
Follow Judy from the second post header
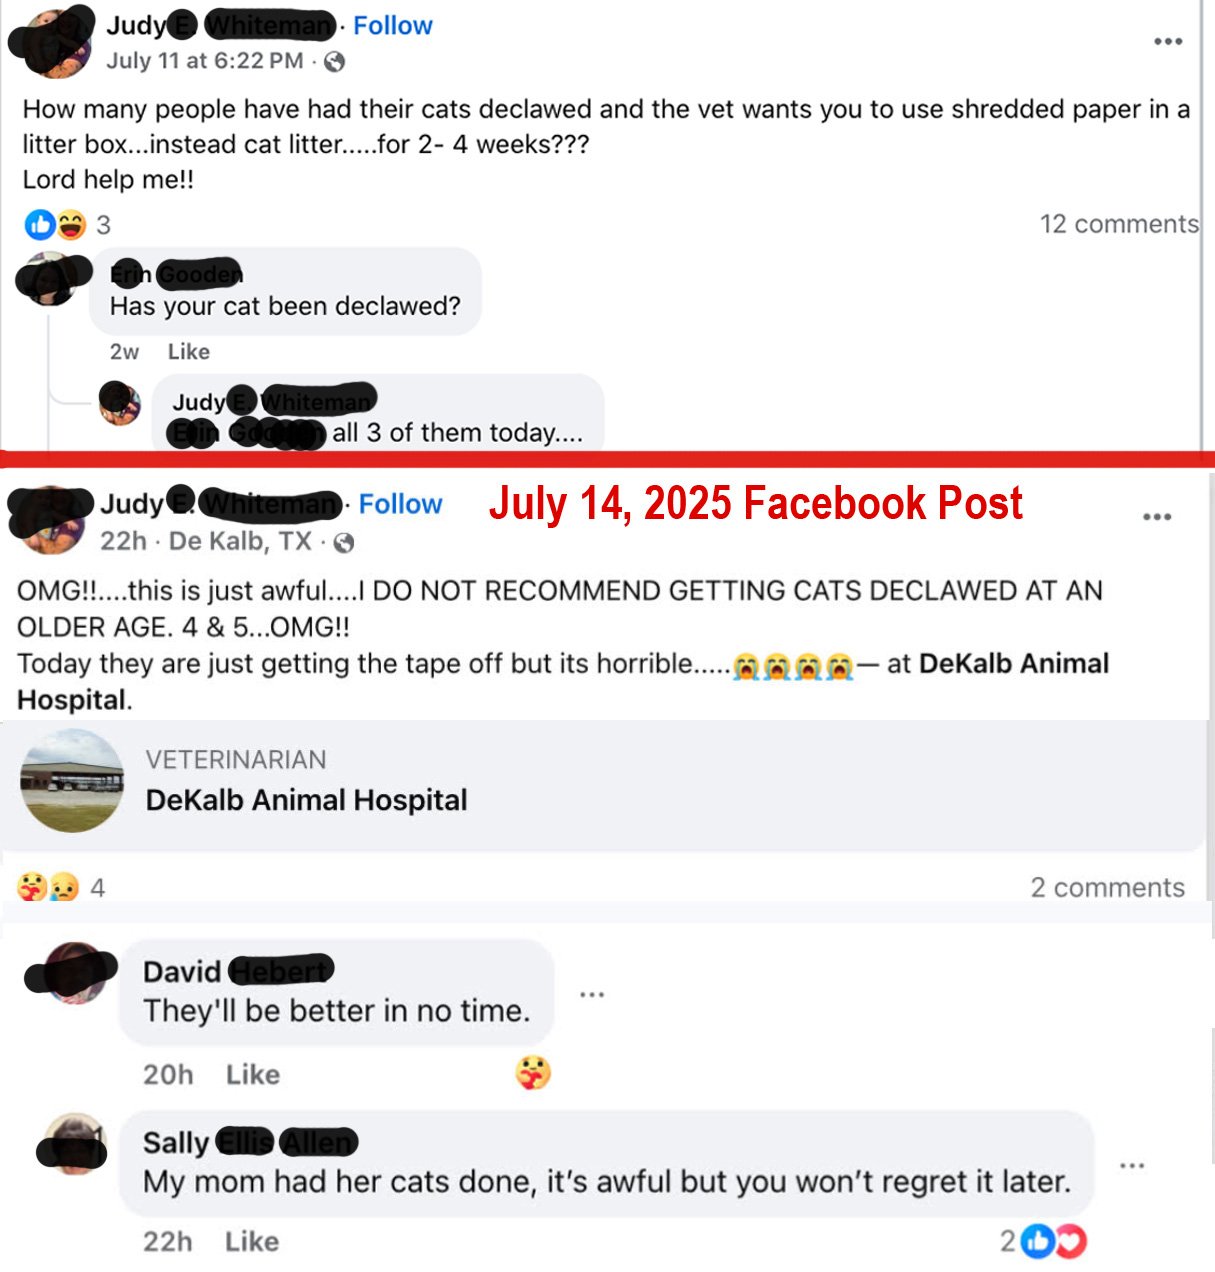click(x=400, y=504)
